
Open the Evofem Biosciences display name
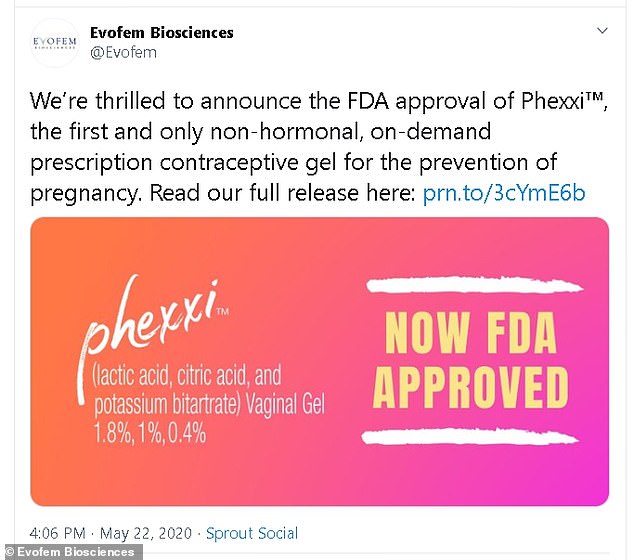click(x=161, y=33)
